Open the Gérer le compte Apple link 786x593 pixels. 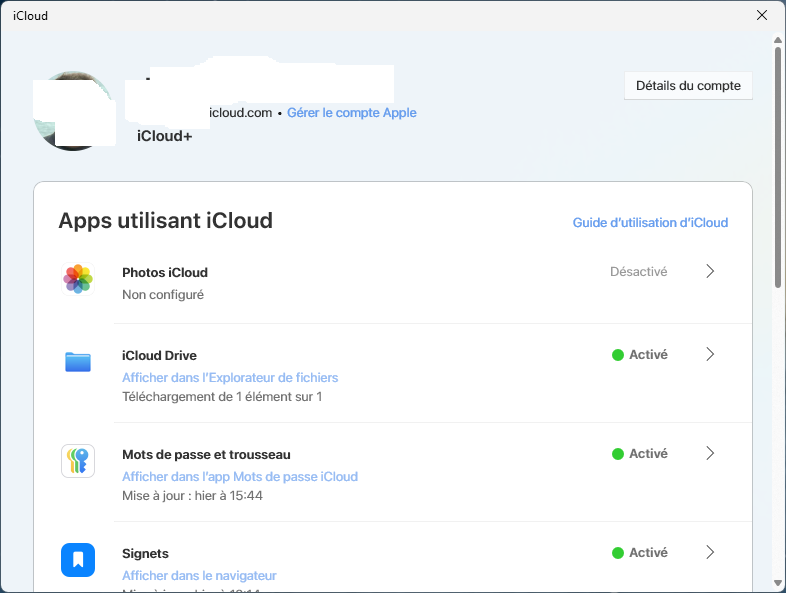click(x=352, y=113)
